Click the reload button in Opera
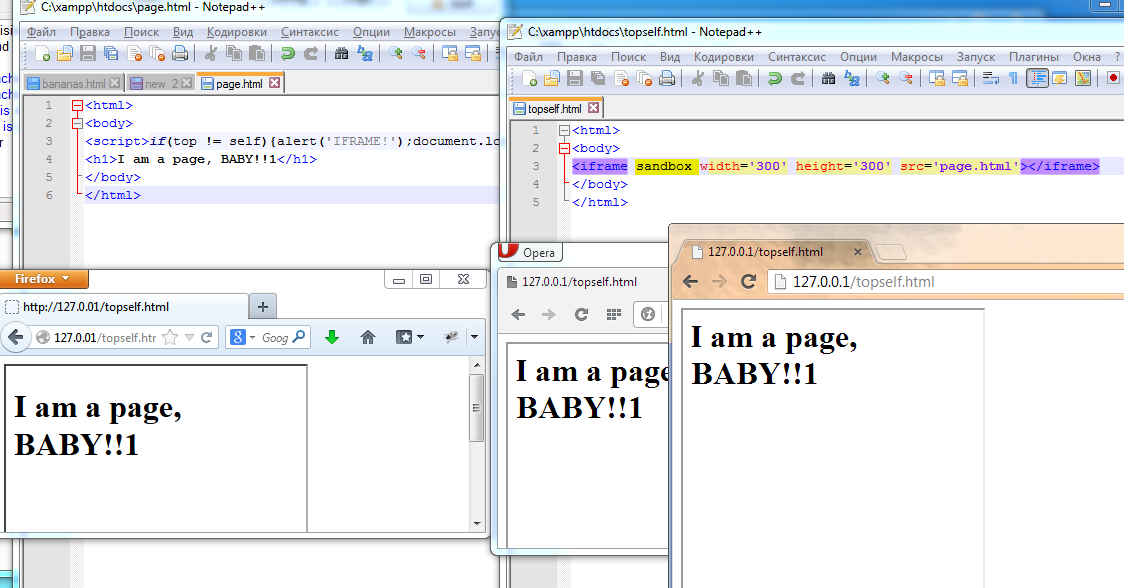The image size is (1124, 588). [581, 314]
